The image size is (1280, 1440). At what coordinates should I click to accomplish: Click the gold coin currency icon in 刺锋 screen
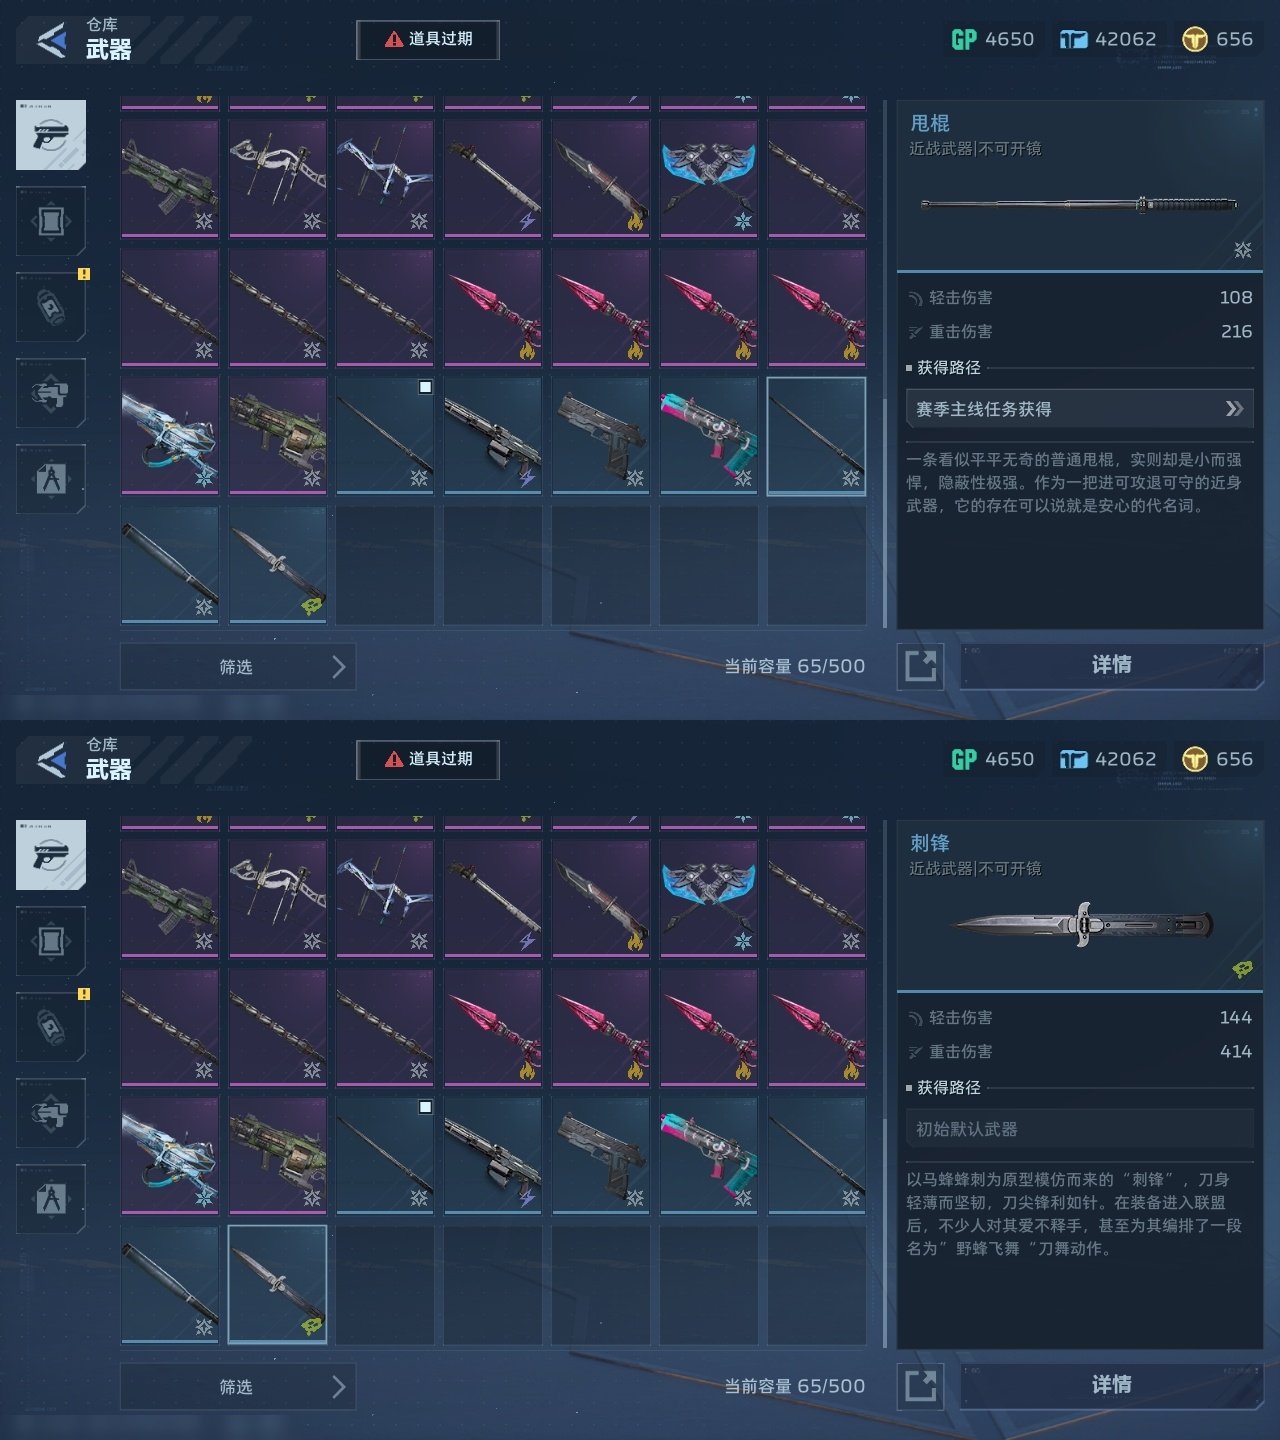coord(1195,759)
